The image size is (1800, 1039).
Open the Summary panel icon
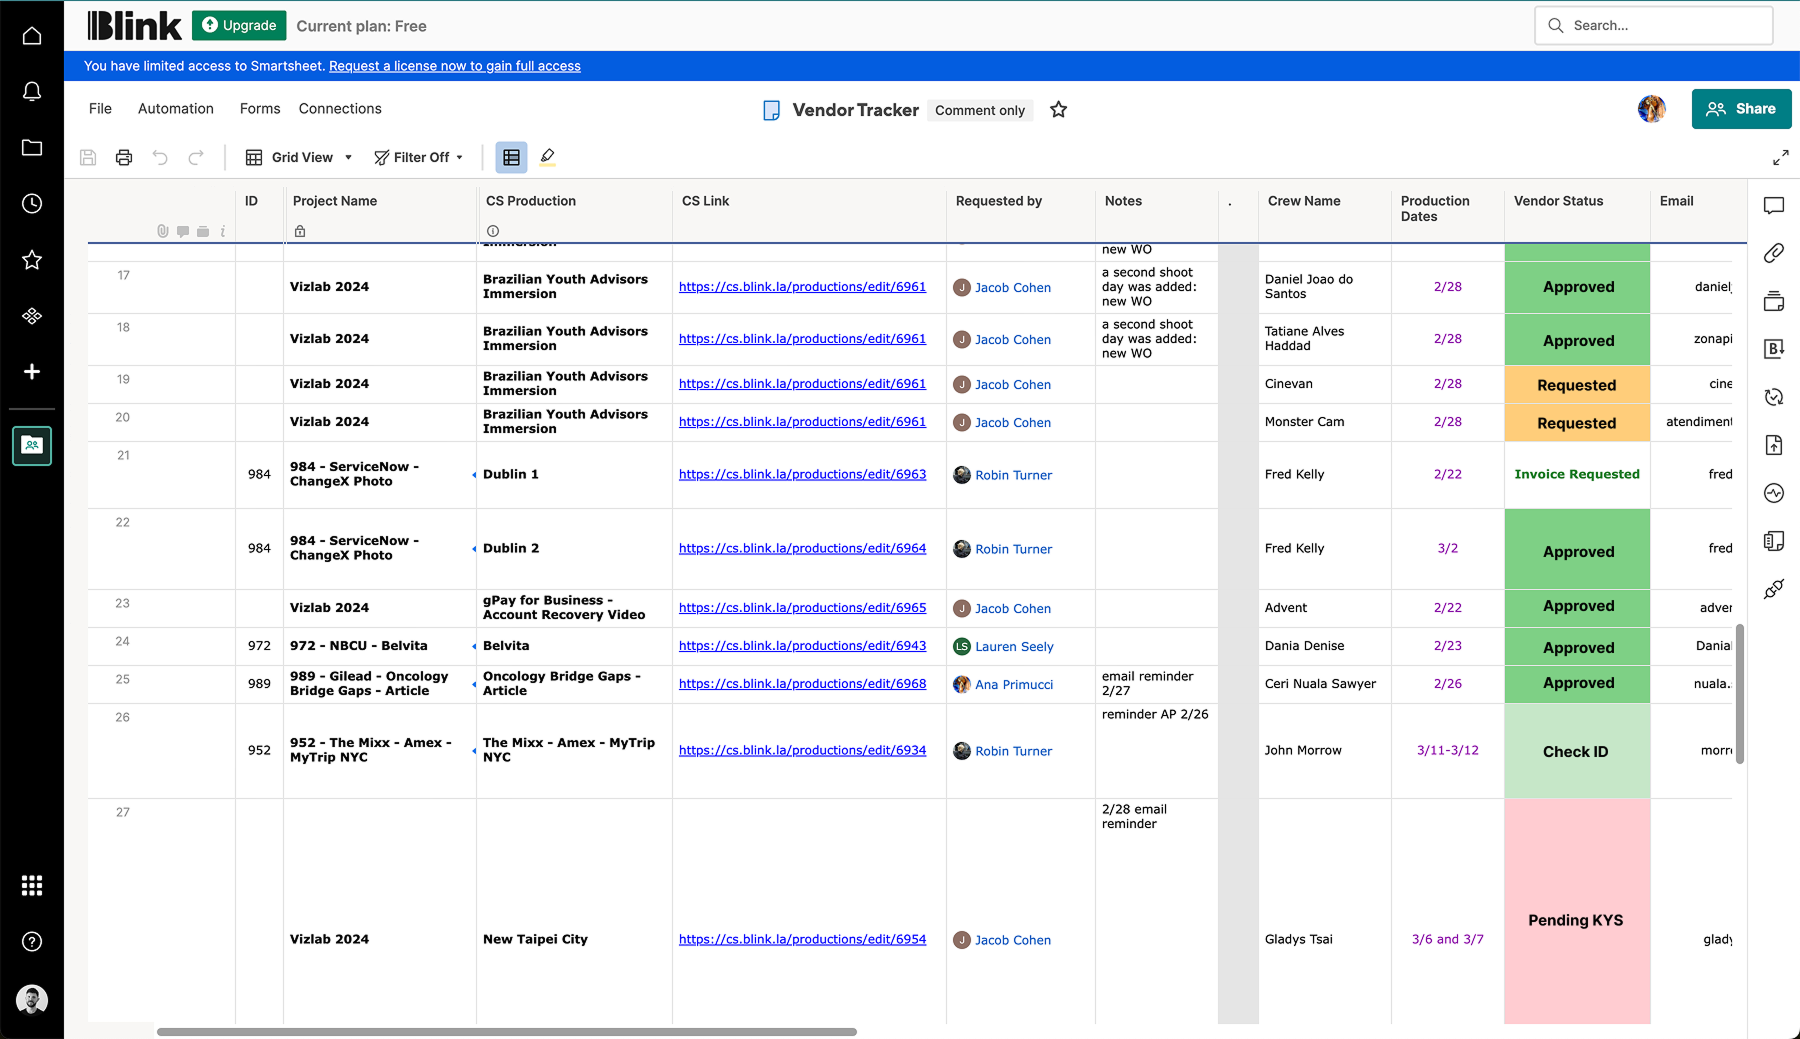1774,541
